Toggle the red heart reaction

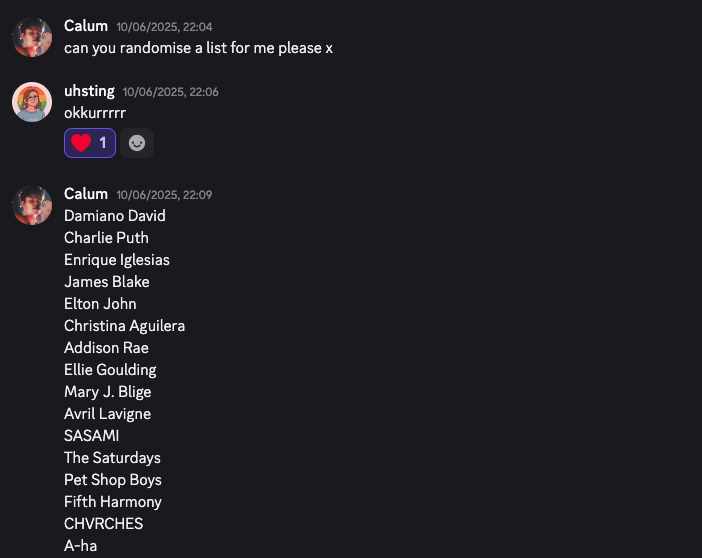[90, 143]
